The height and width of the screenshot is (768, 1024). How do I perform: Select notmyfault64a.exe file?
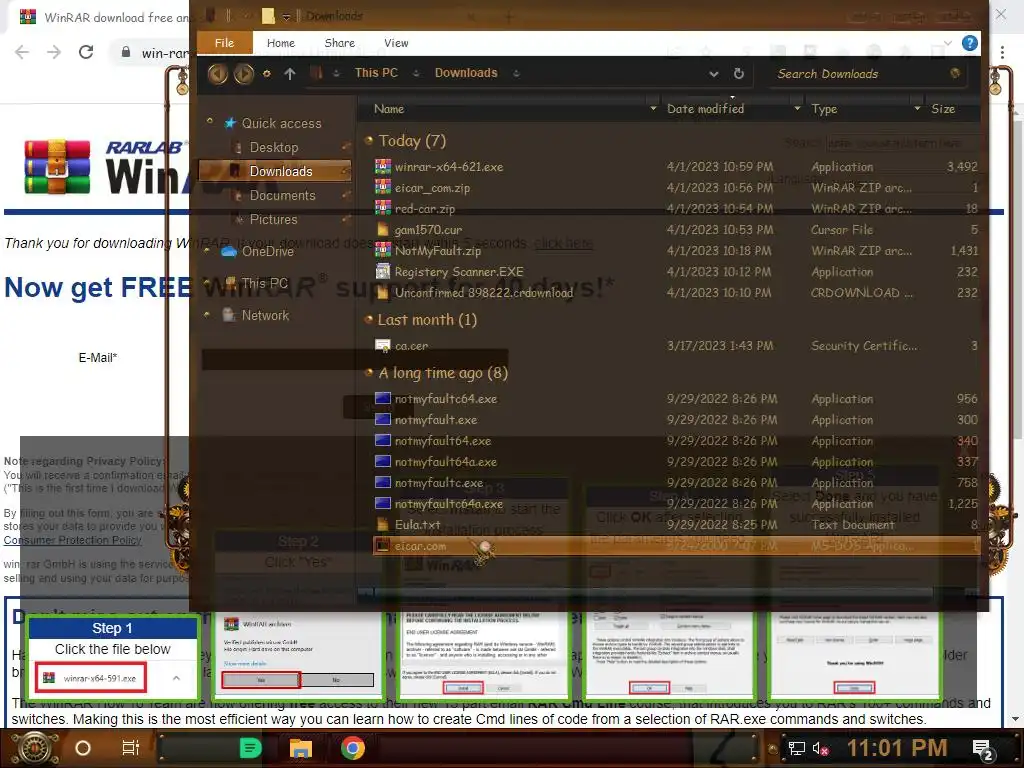pos(445,462)
